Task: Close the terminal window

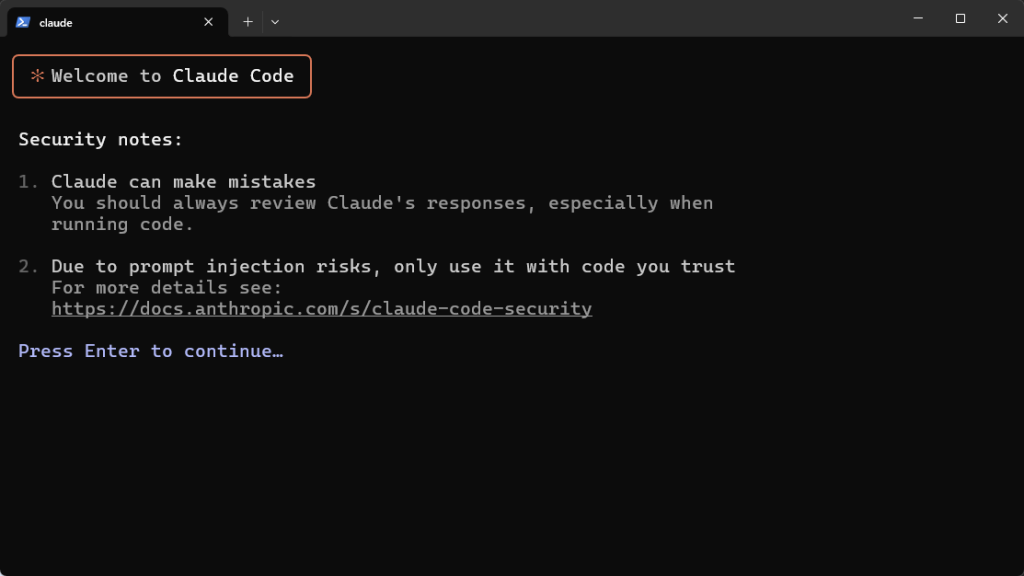Action: point(1002,18)
